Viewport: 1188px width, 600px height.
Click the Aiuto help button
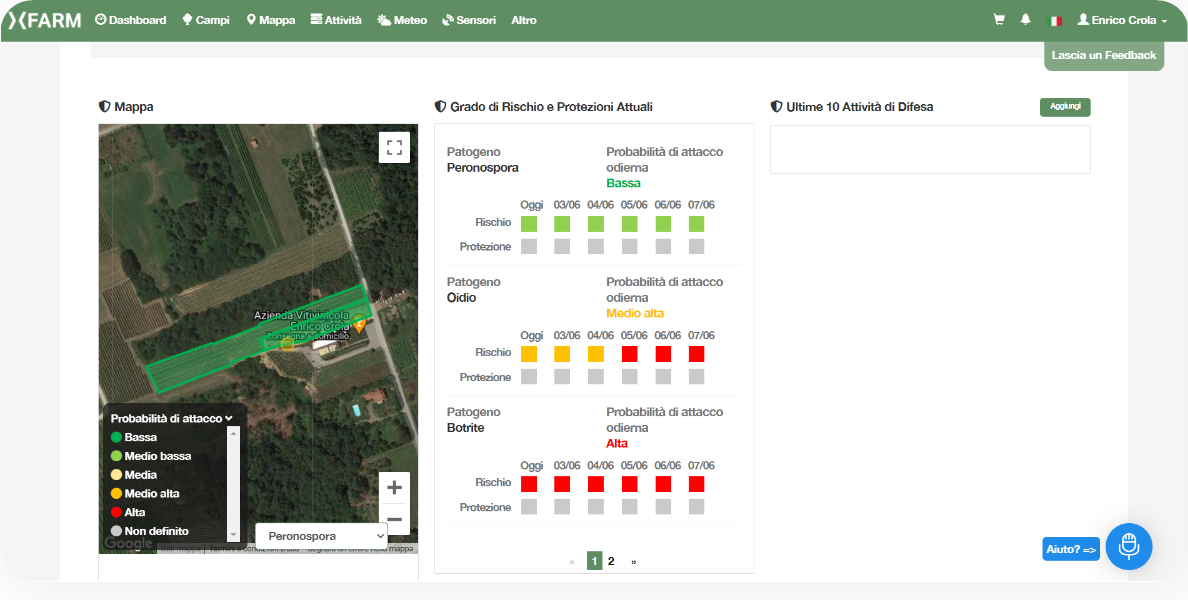(x=1070, y=549)
